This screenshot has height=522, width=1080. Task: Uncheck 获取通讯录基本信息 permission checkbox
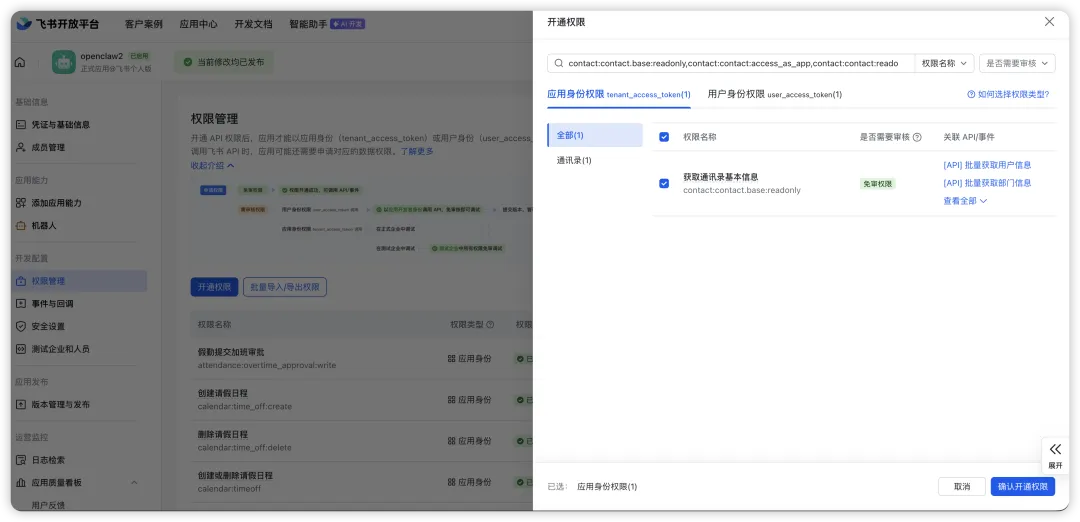coord(664,183)
